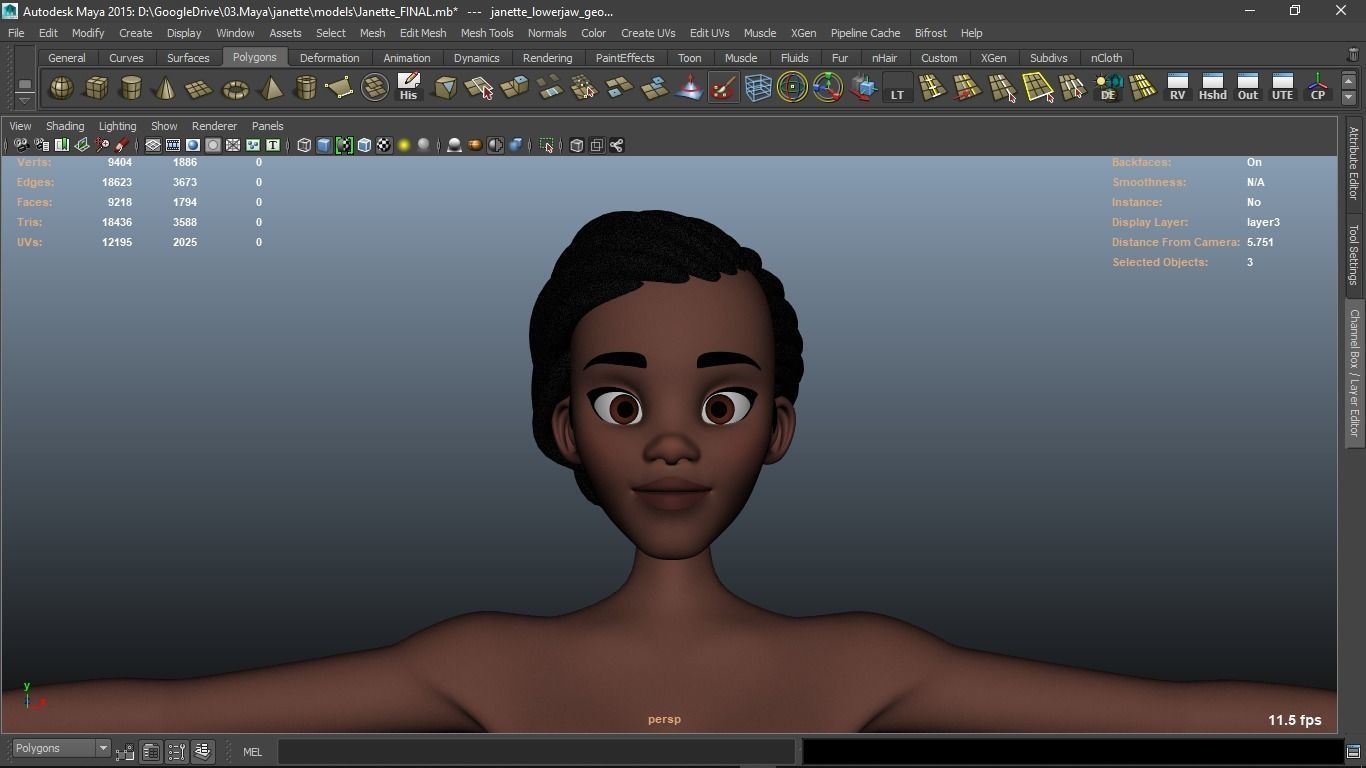Open the Channel Box / Layer Editor tab
1366x768 pixels.
tap(1354, 372)
